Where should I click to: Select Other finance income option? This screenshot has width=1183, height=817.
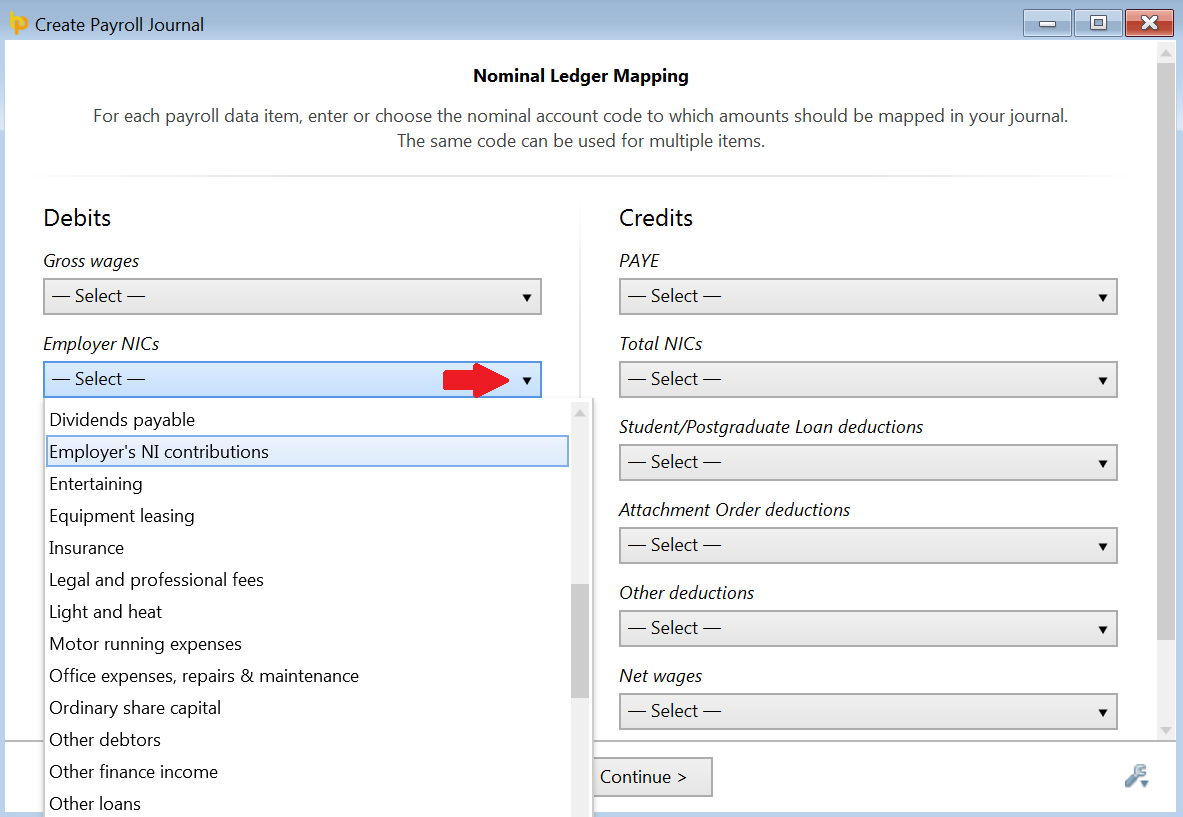pos(307,772)
